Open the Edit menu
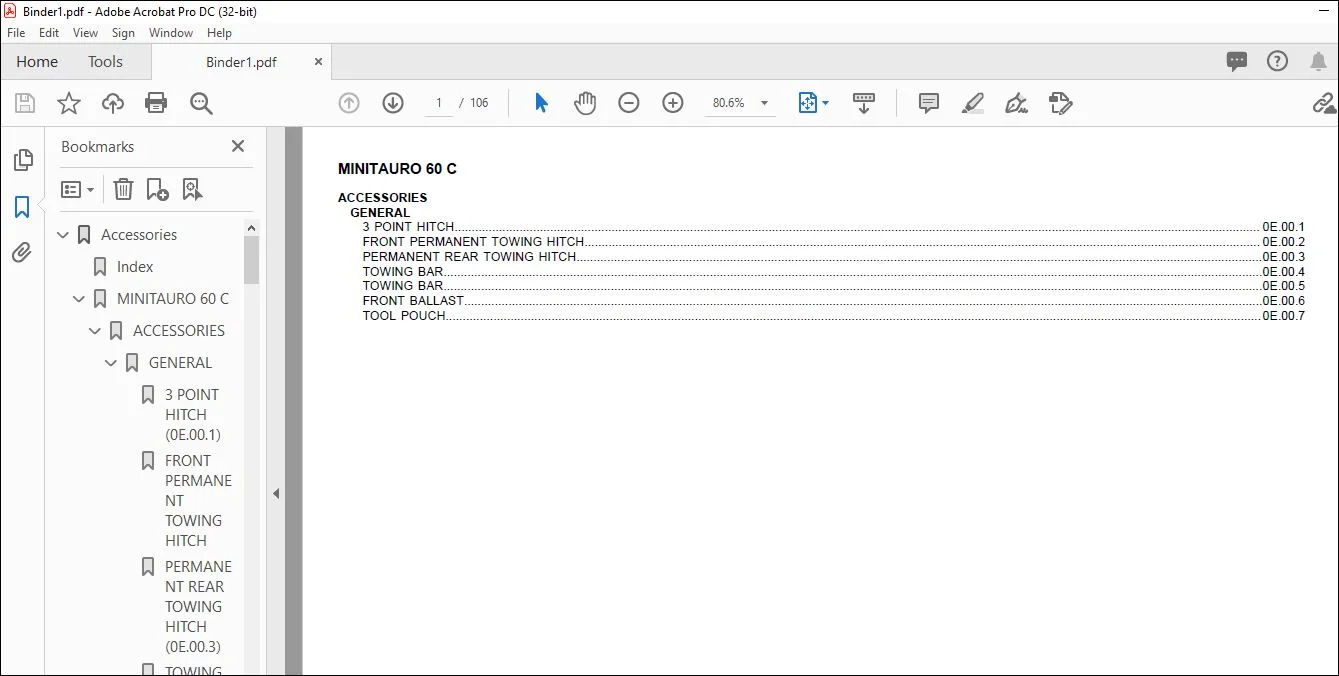Viewport: 1339px width, 676px height. 49,33
